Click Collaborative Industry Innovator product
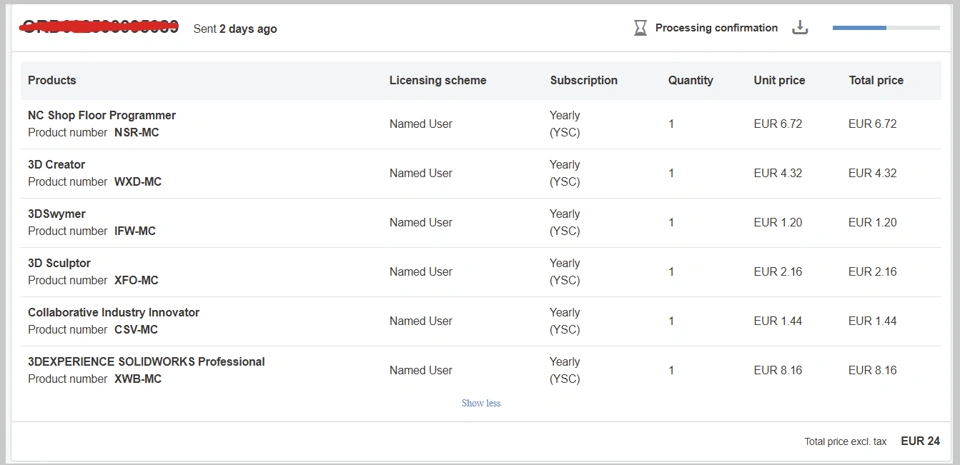The image size is (960, 465). (114, 312)
